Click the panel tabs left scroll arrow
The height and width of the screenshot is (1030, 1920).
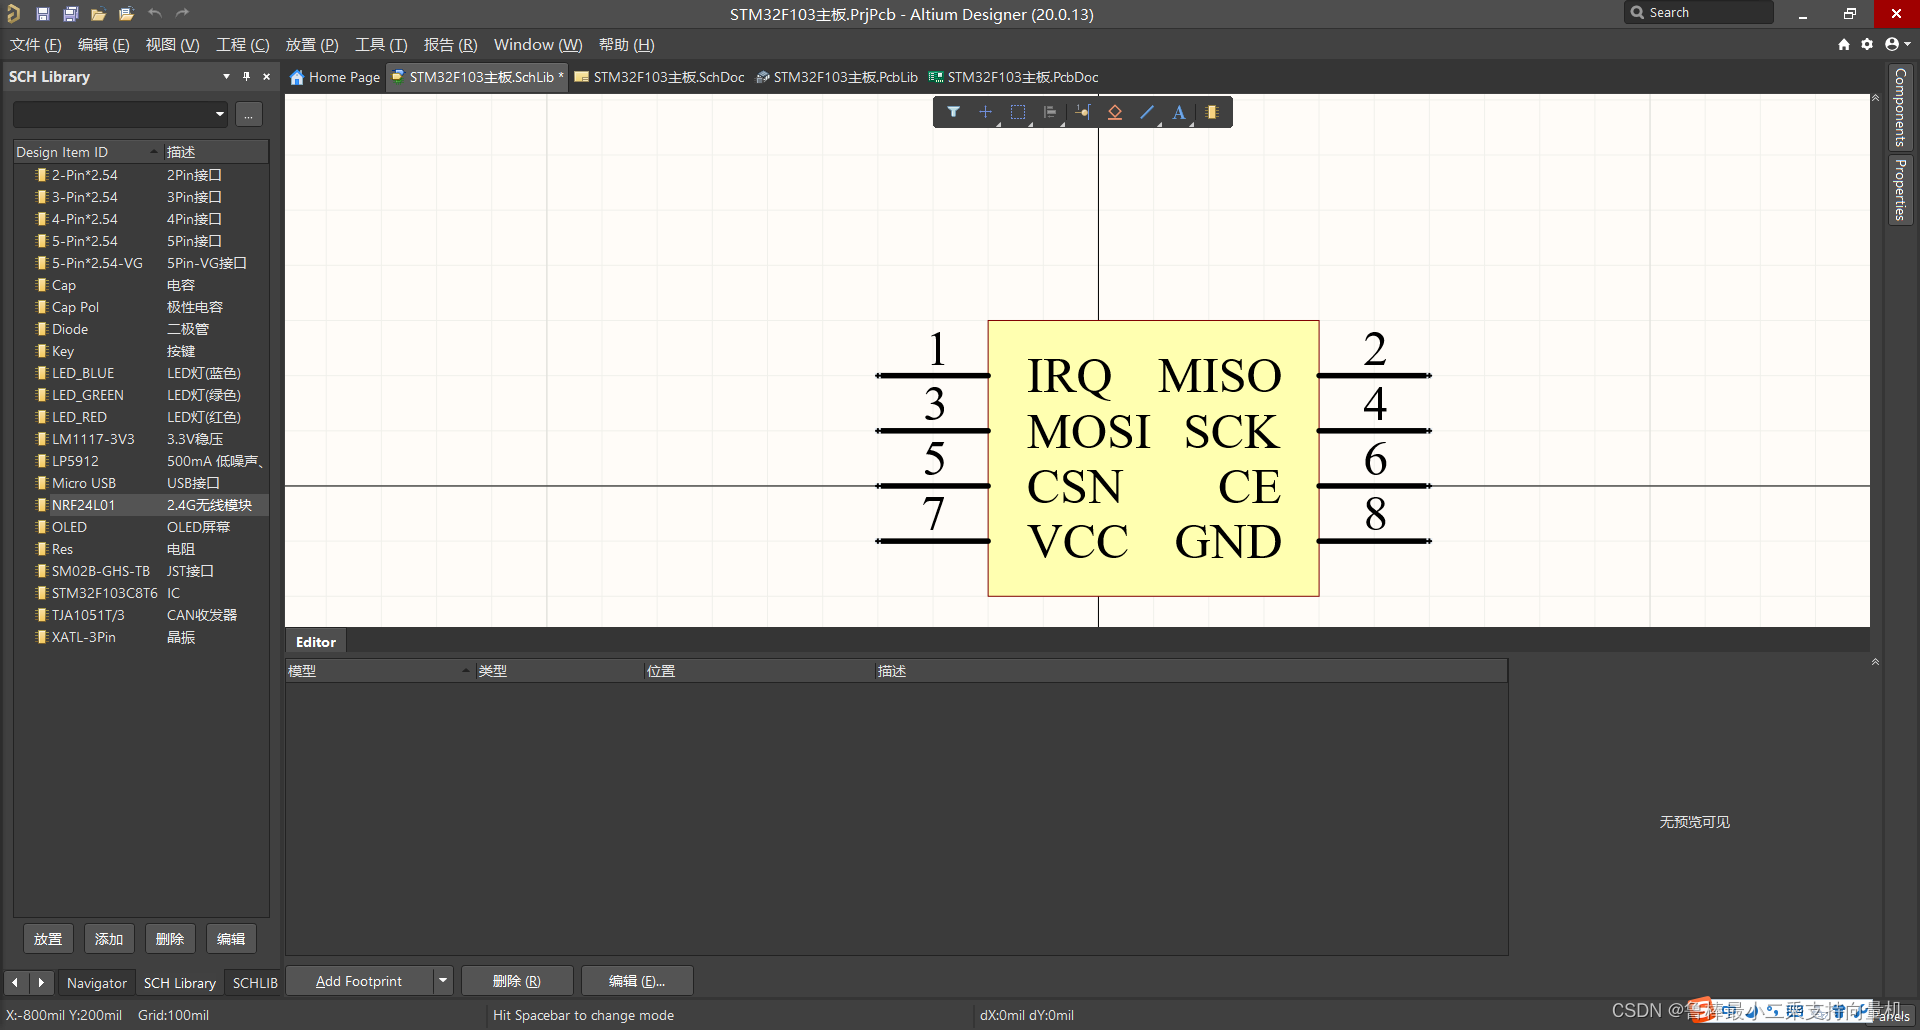click(x=15, y=982)
